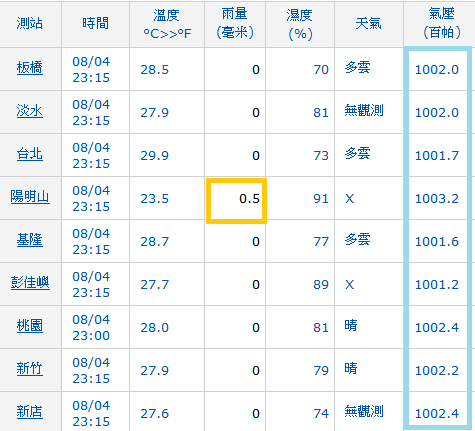The image size is (475, 431).
Task: Open the 基隆 station link
Action: 30,240
